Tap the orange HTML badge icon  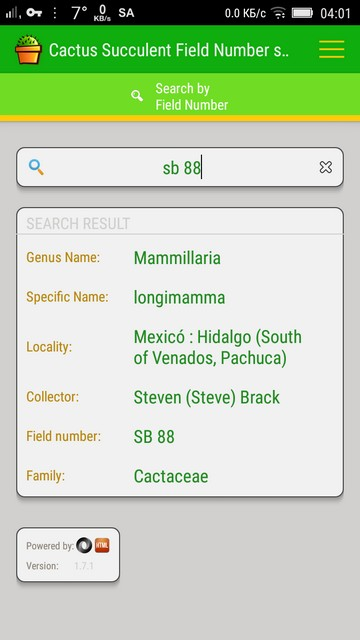coord(102,545)
